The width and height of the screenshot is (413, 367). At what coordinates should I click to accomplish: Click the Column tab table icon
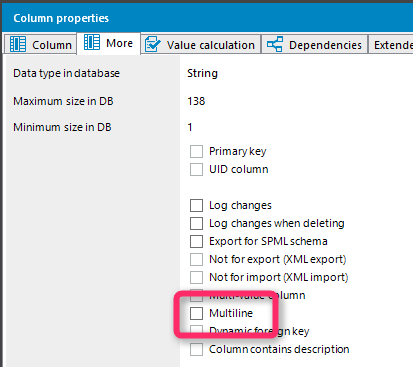[x=18, y=44]
